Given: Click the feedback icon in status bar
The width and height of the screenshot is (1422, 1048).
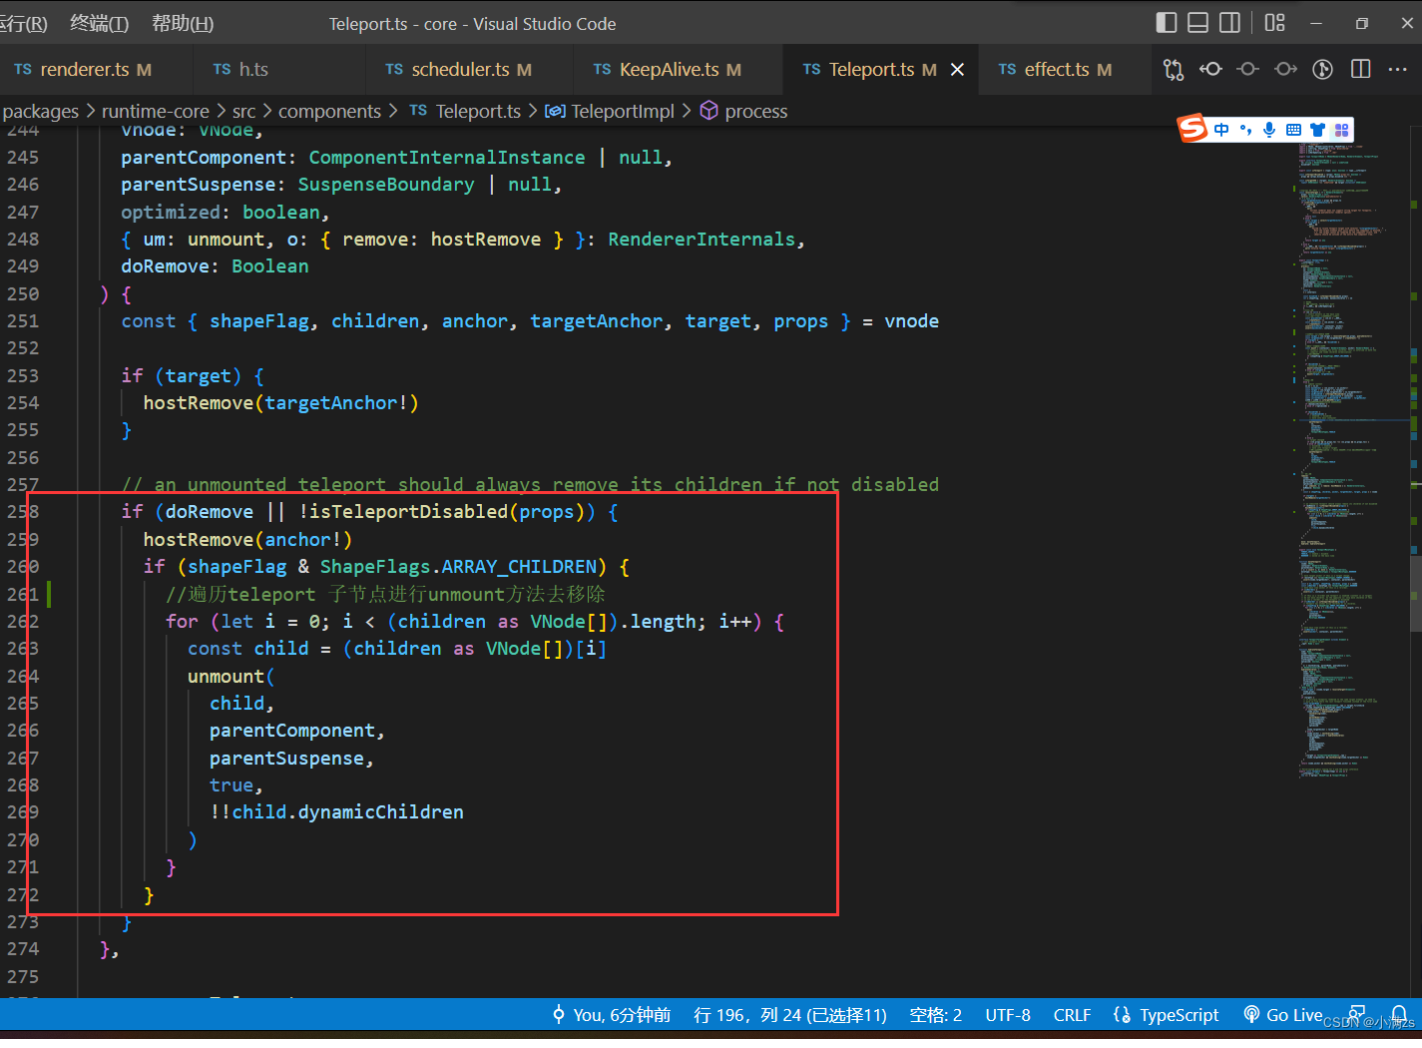Looking at the screenshot, I should click(x=1357, y=1013).
